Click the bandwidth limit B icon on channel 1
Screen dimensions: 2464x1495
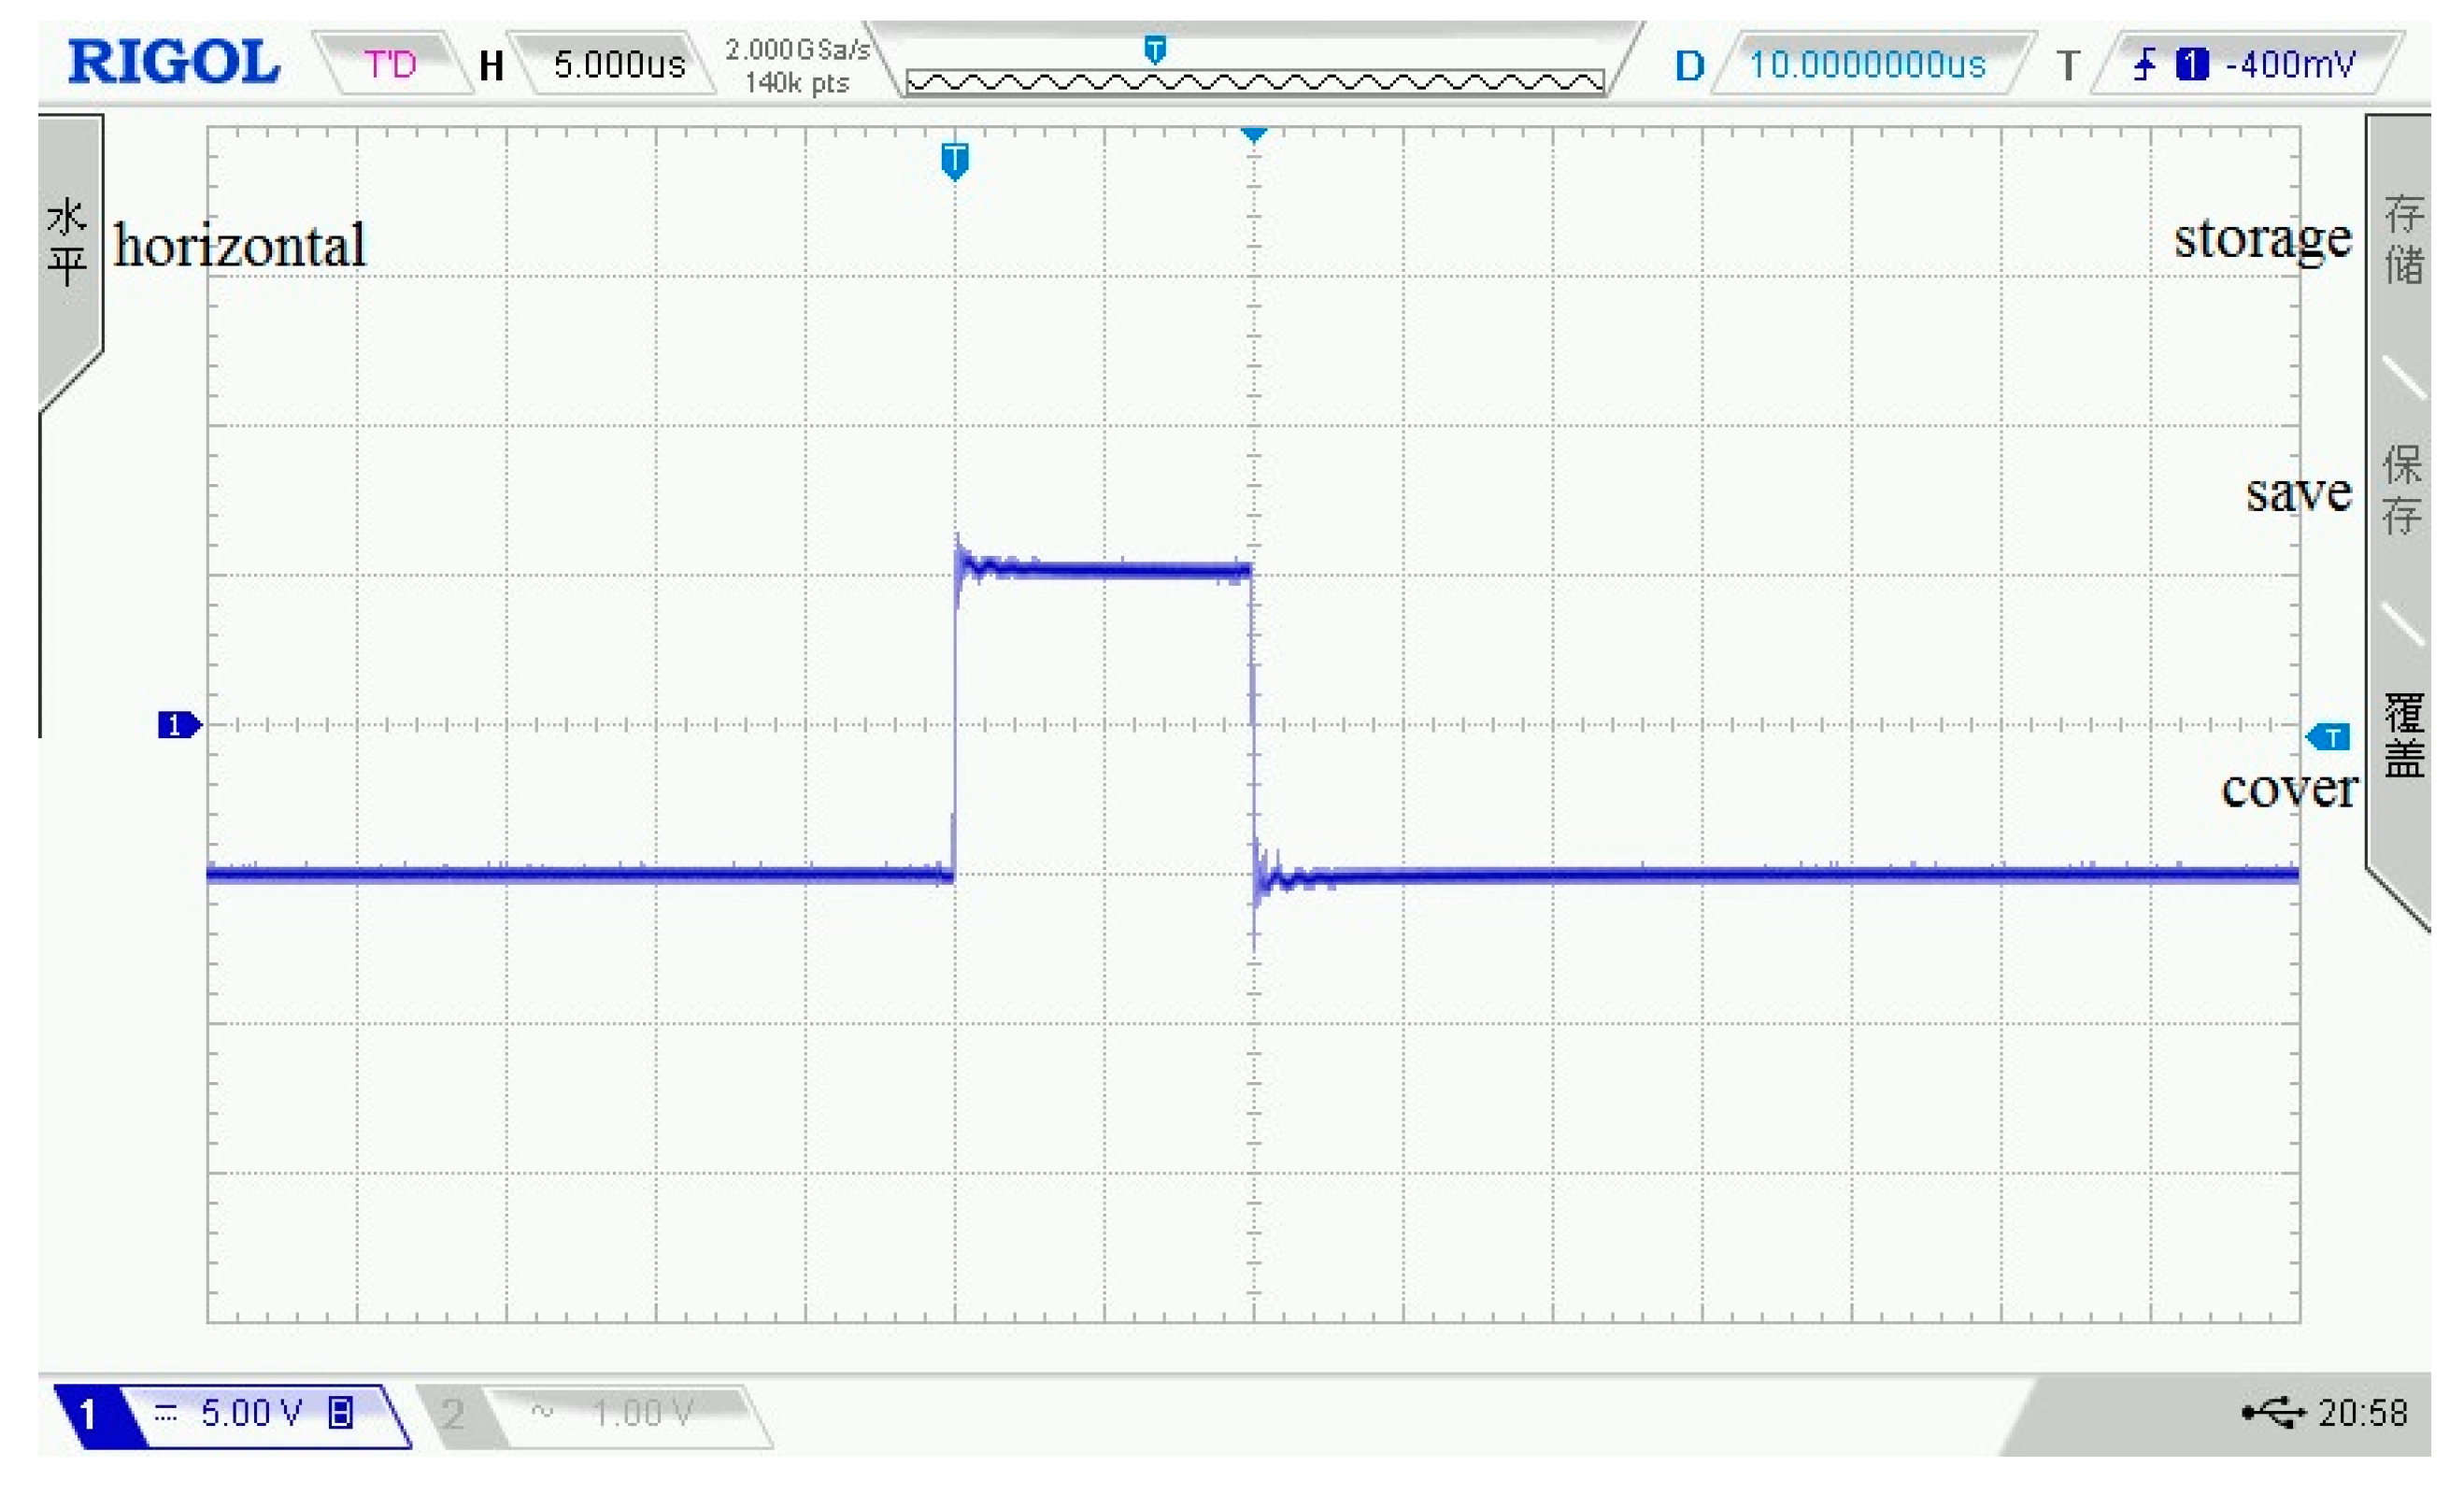pos(340,1412)
